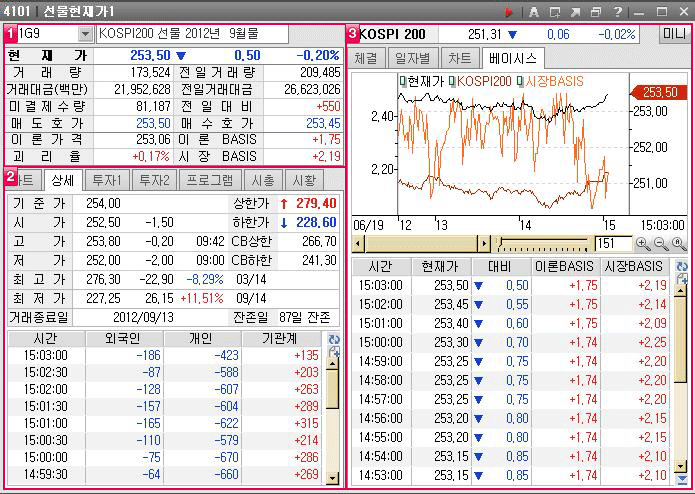Select the 15:02:30 row in investor table

(164, 372)
